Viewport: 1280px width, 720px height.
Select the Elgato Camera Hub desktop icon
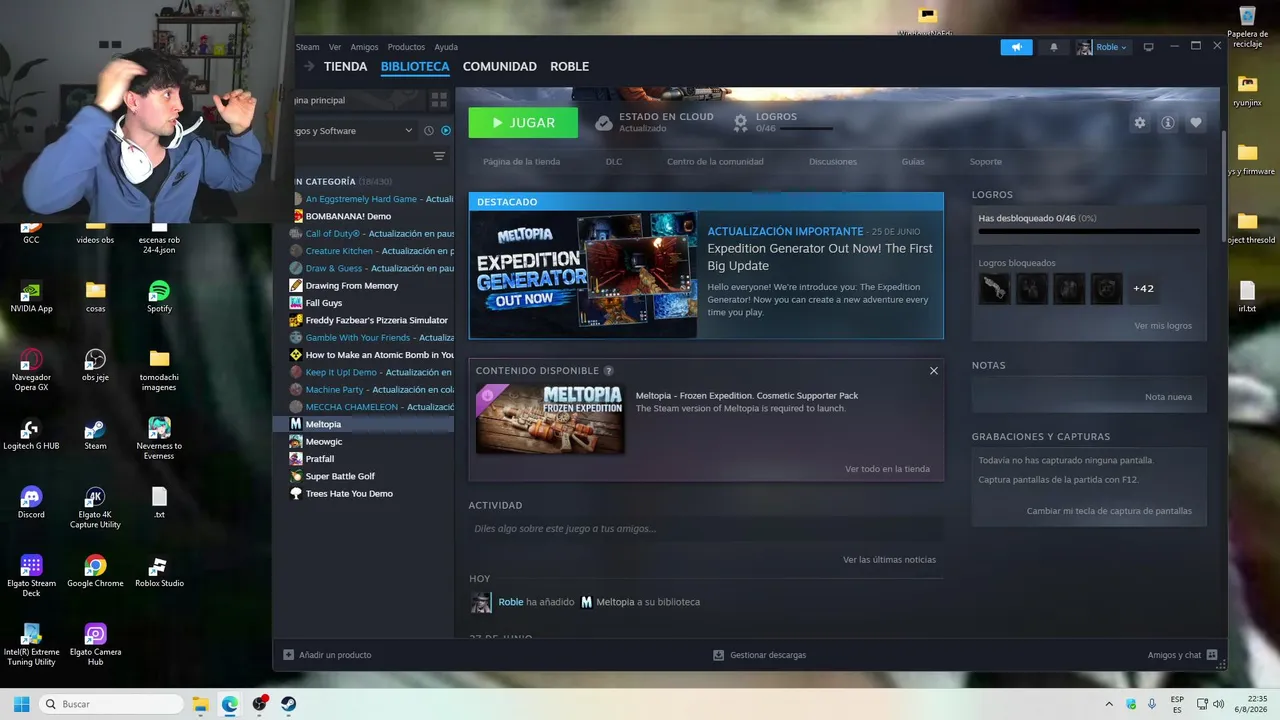tap(95, 645)
